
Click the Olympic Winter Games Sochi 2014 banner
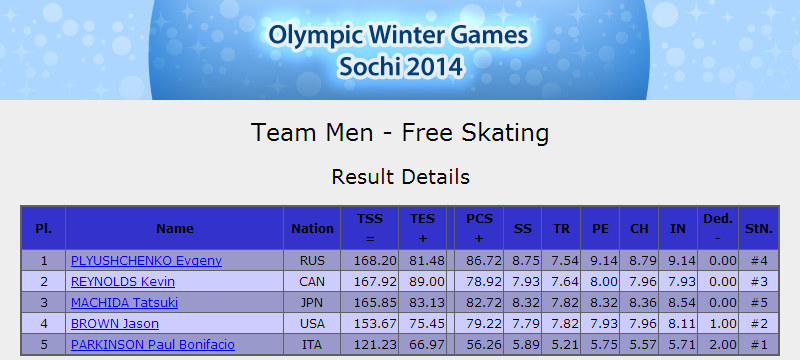(399, 50)
